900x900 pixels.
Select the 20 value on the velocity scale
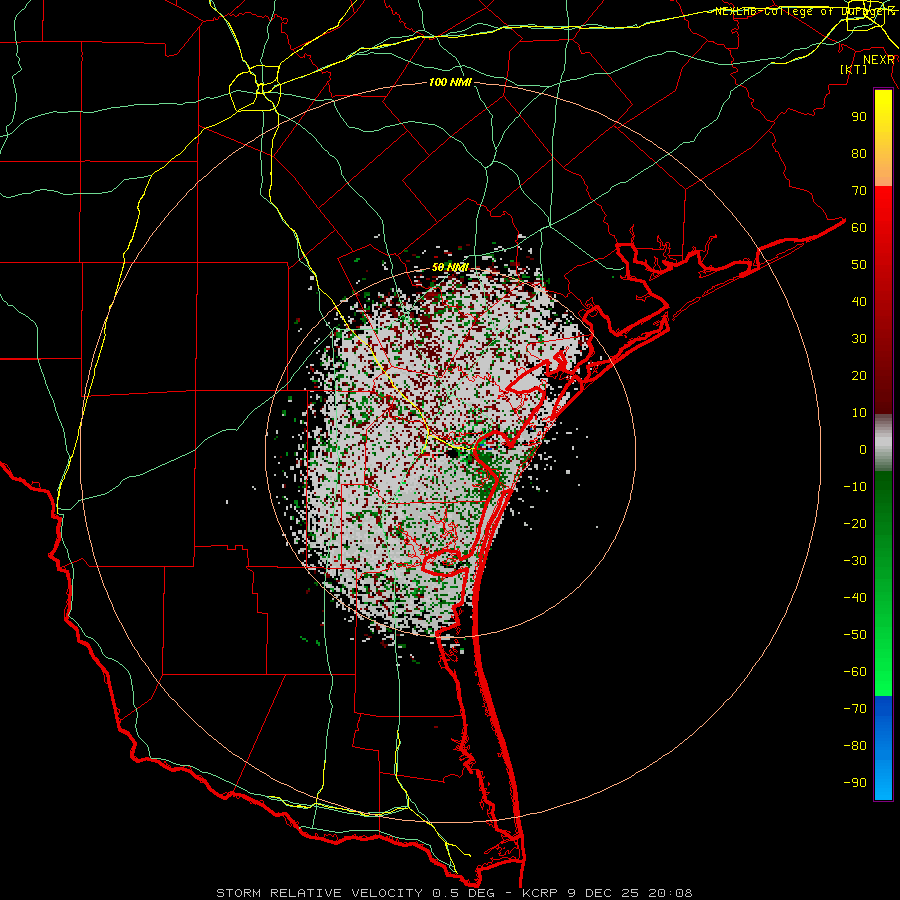point(859,376)
